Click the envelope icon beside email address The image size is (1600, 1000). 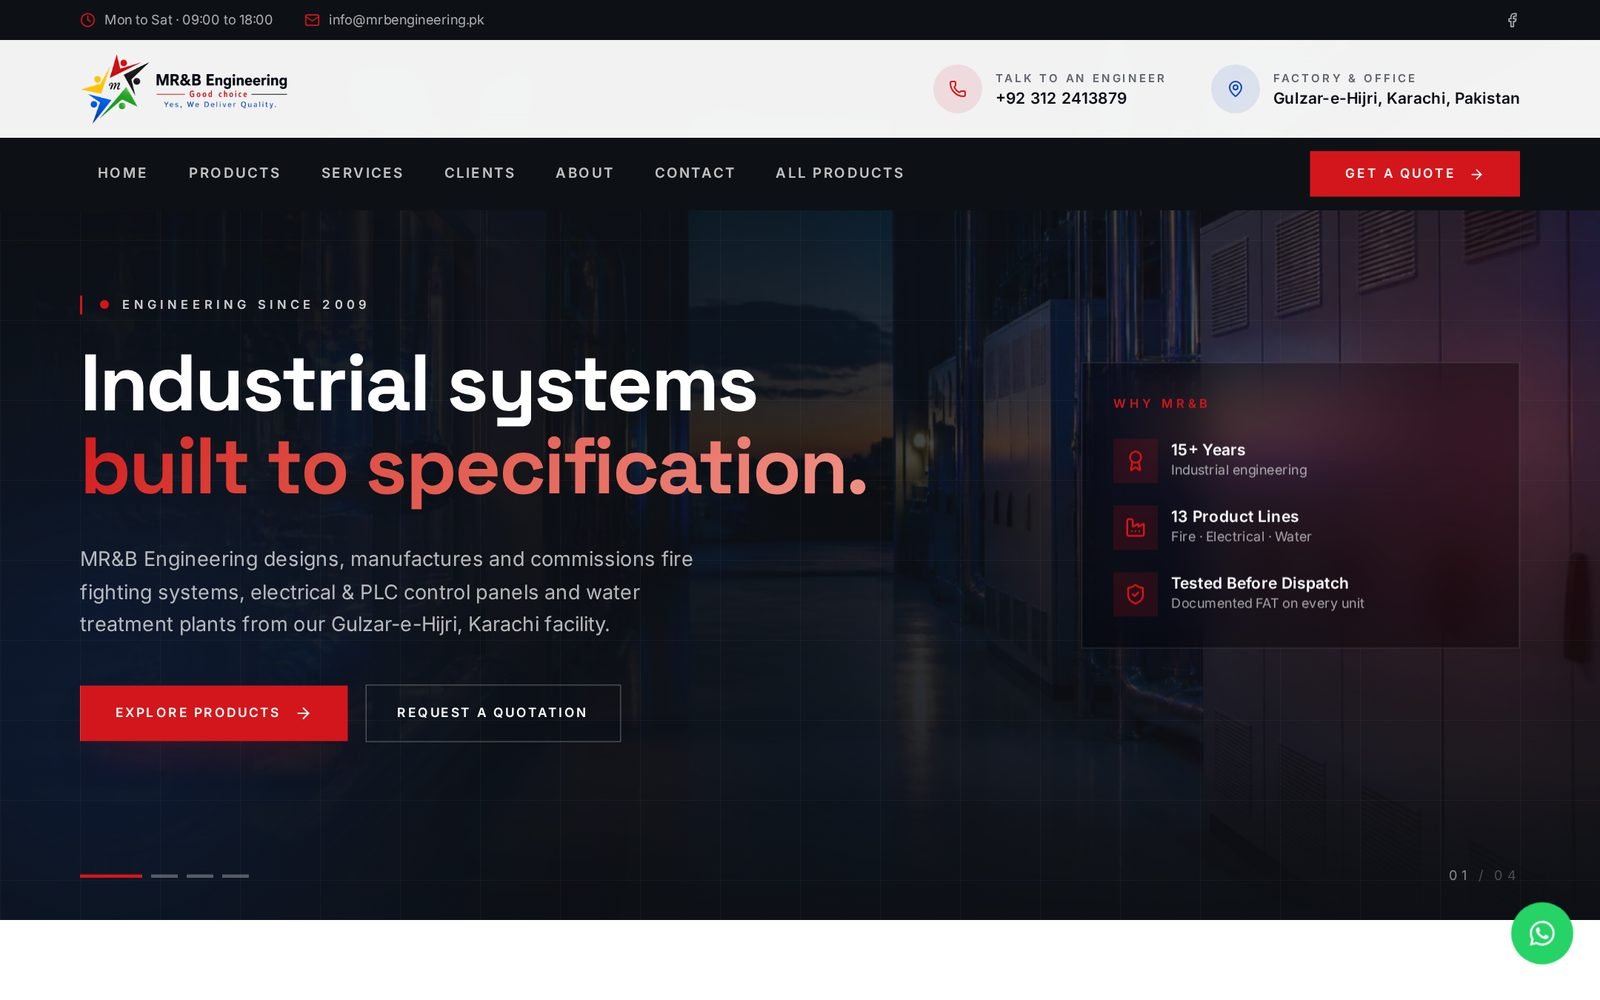pos(312,20)
